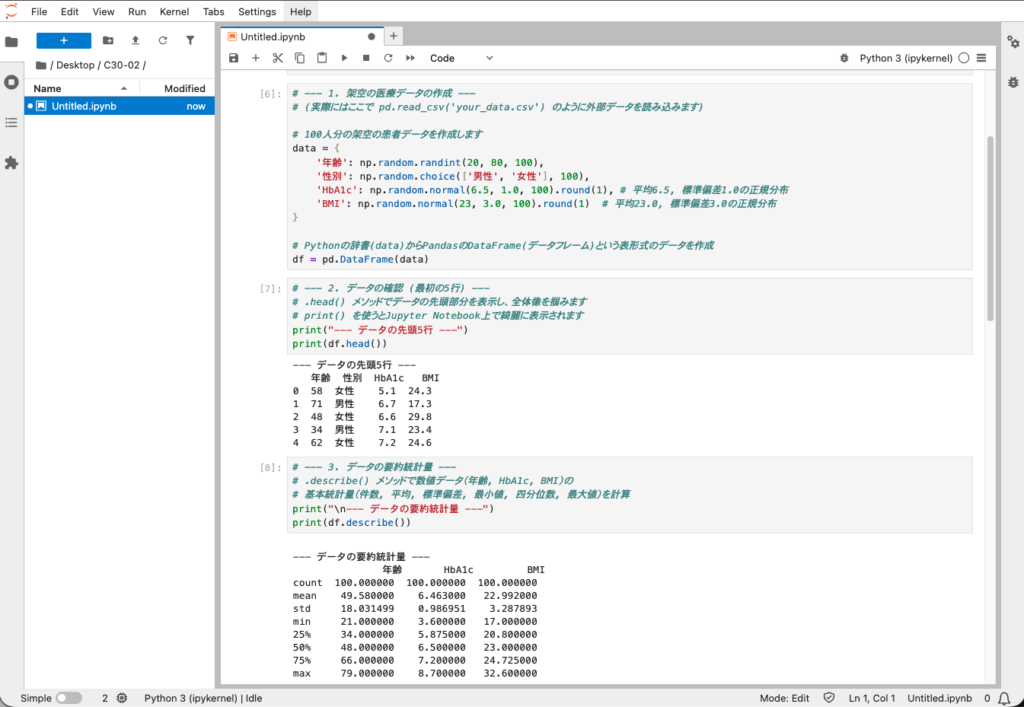Open the cell type Code dropdown
This screenshot has width=1024, height=707.
pyautogui.click(x=461, y=58)
